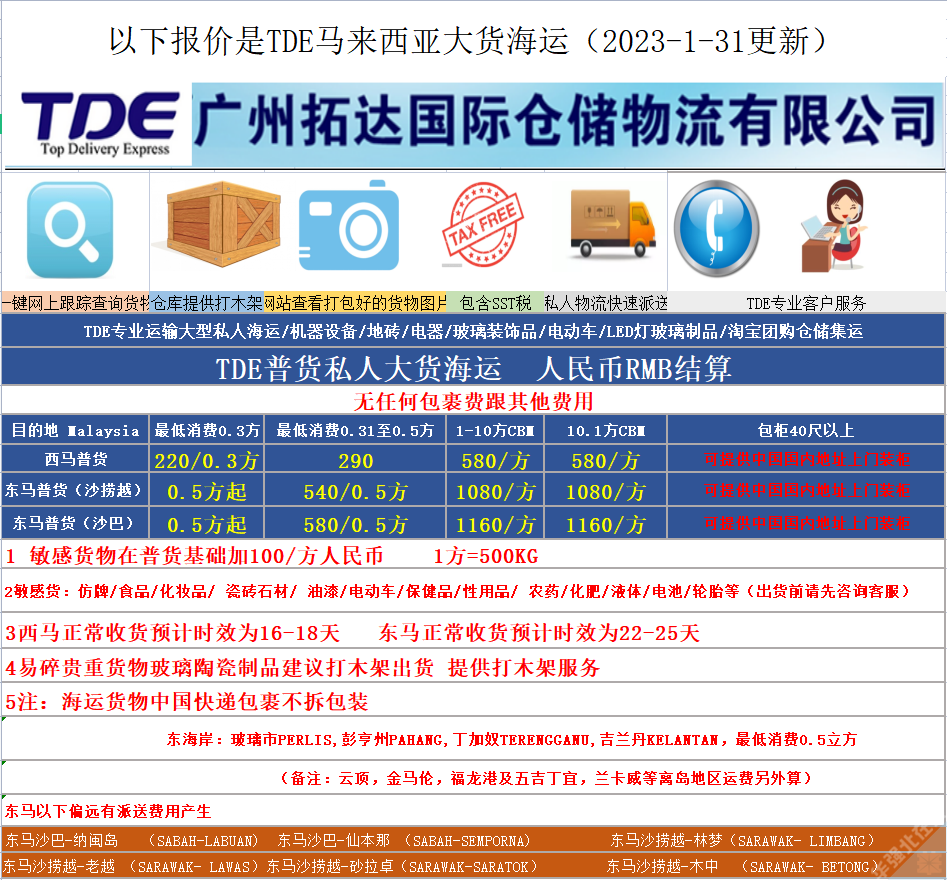Click the row starting TDE专业运输大型私人海运

(x=473, y=331)
